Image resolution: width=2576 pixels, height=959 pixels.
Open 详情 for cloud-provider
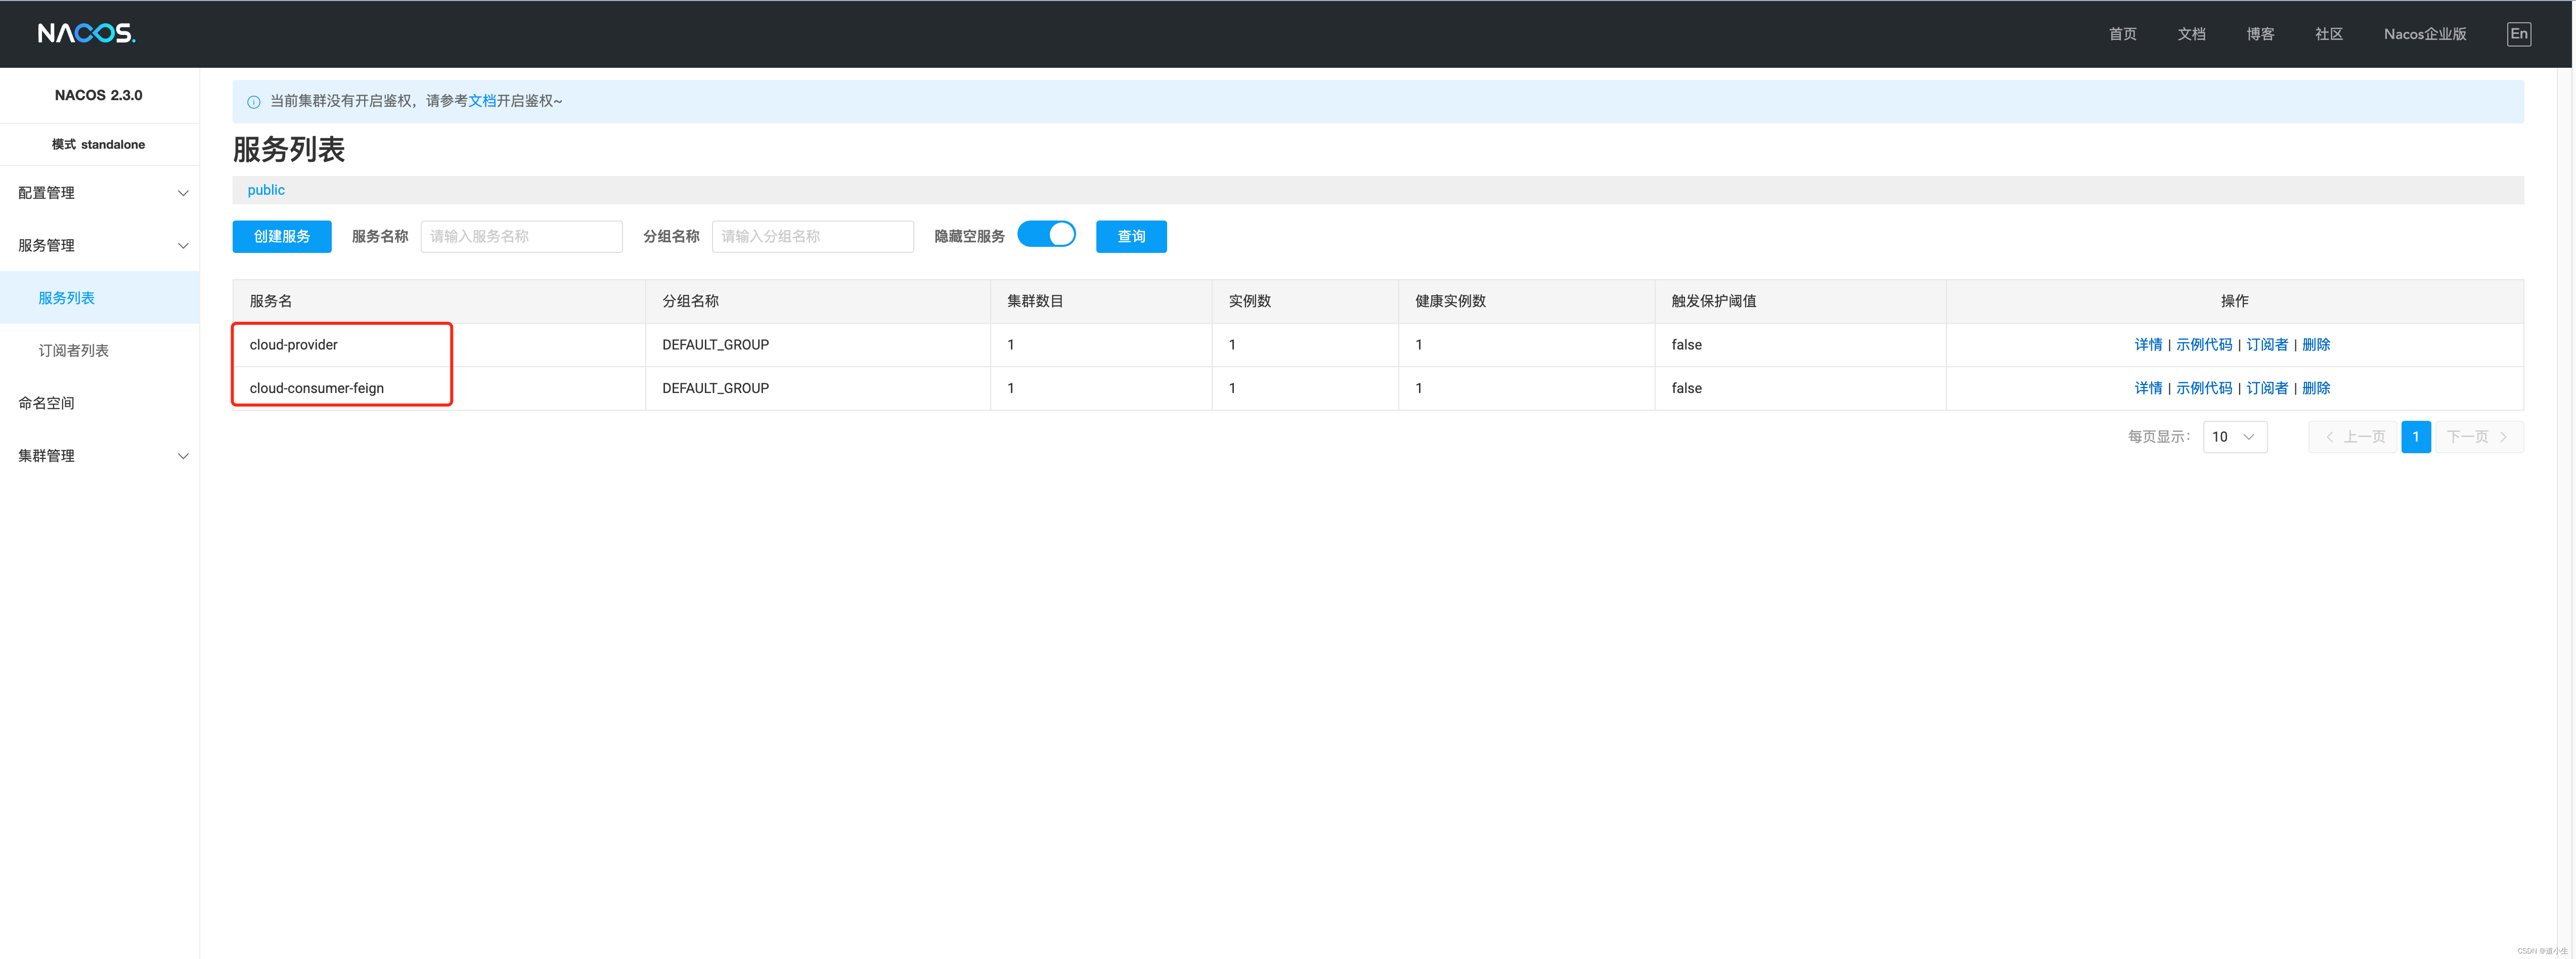click(2148, 345)
